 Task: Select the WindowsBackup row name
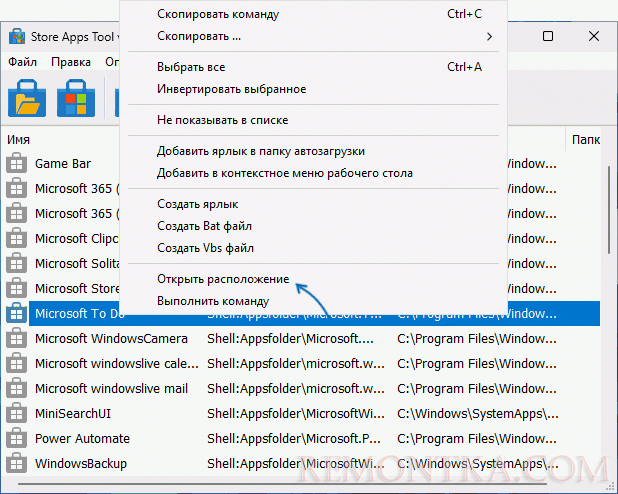click(81, 464)
